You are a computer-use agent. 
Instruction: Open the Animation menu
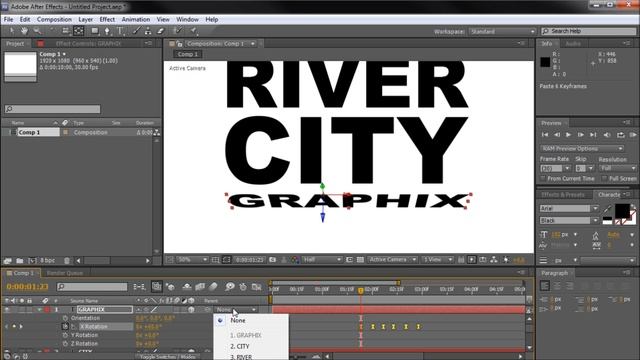pos(136,19)
